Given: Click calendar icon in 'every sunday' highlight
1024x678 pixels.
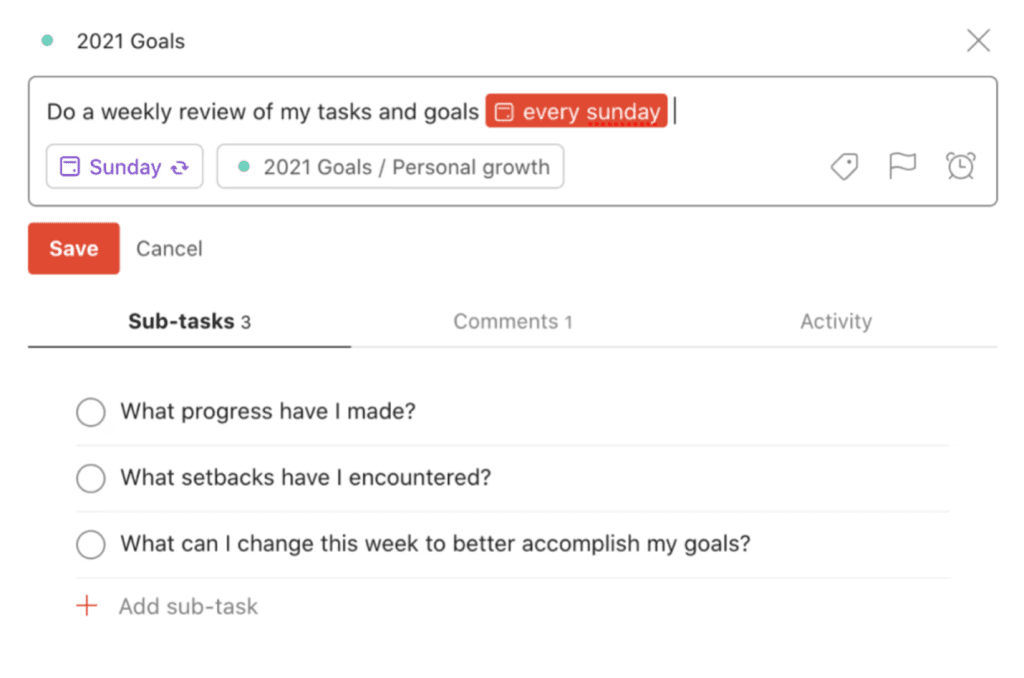Looking at the screenshot, I should [506, 112].
